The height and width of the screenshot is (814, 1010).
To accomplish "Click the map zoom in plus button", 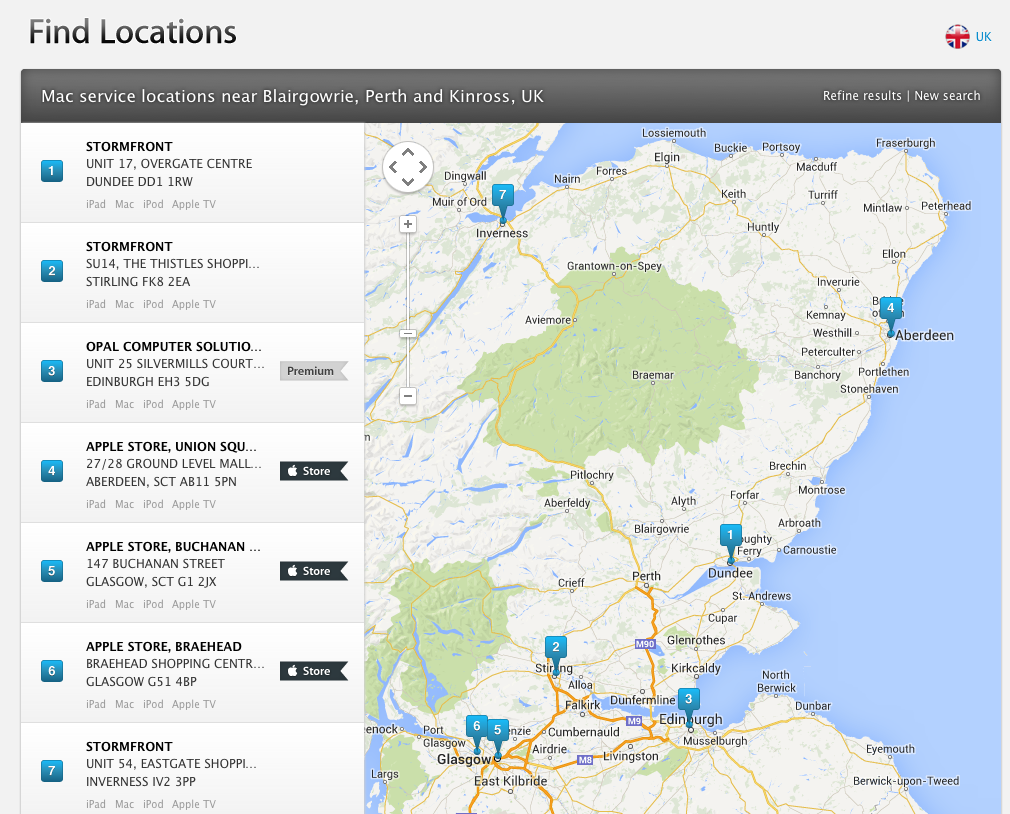I will [408, 224].
